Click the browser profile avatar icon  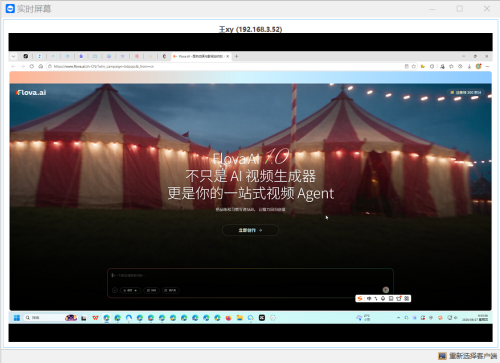point(479,66)
